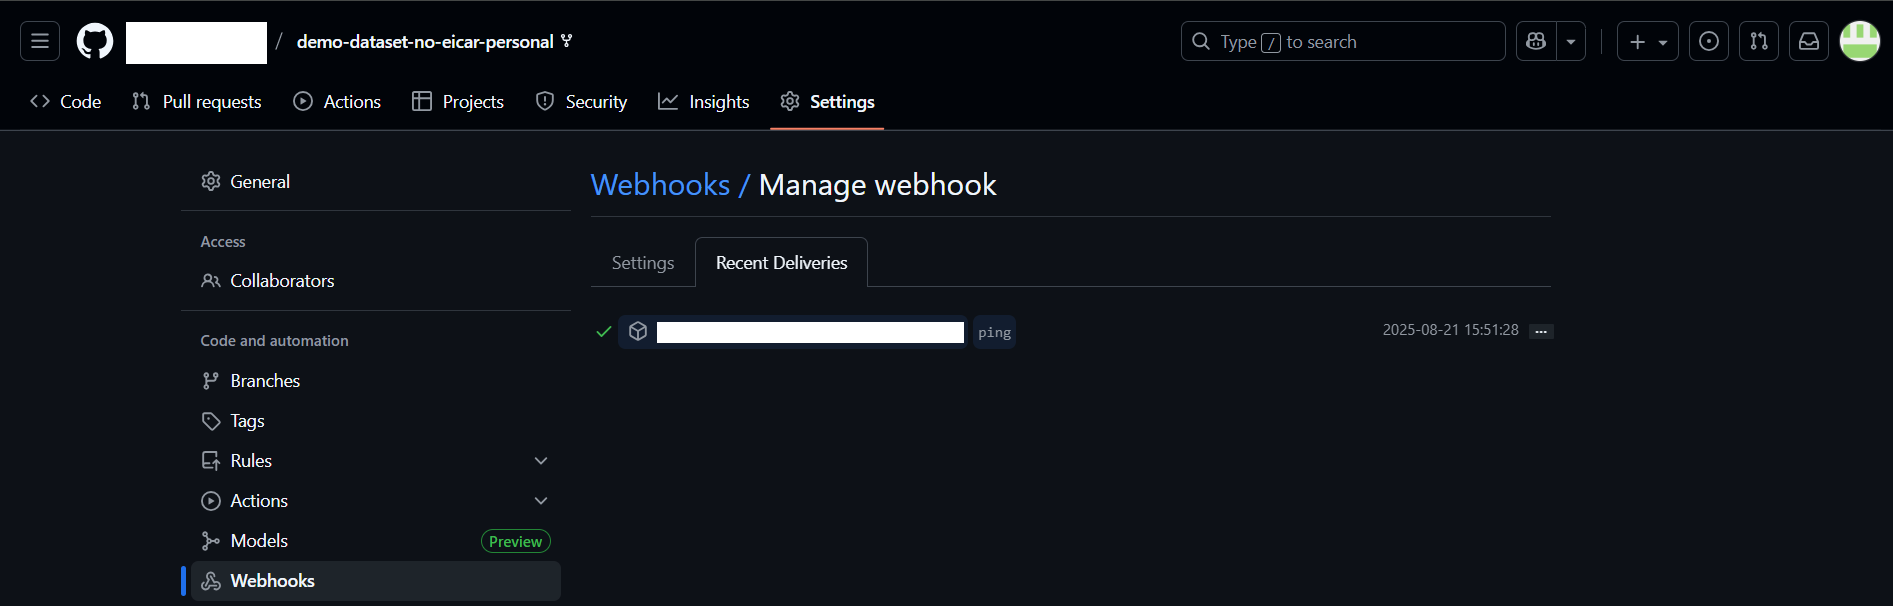Open the user avatar menu
Viewport: 1893px width, 606px height.
click(1860, 41)
